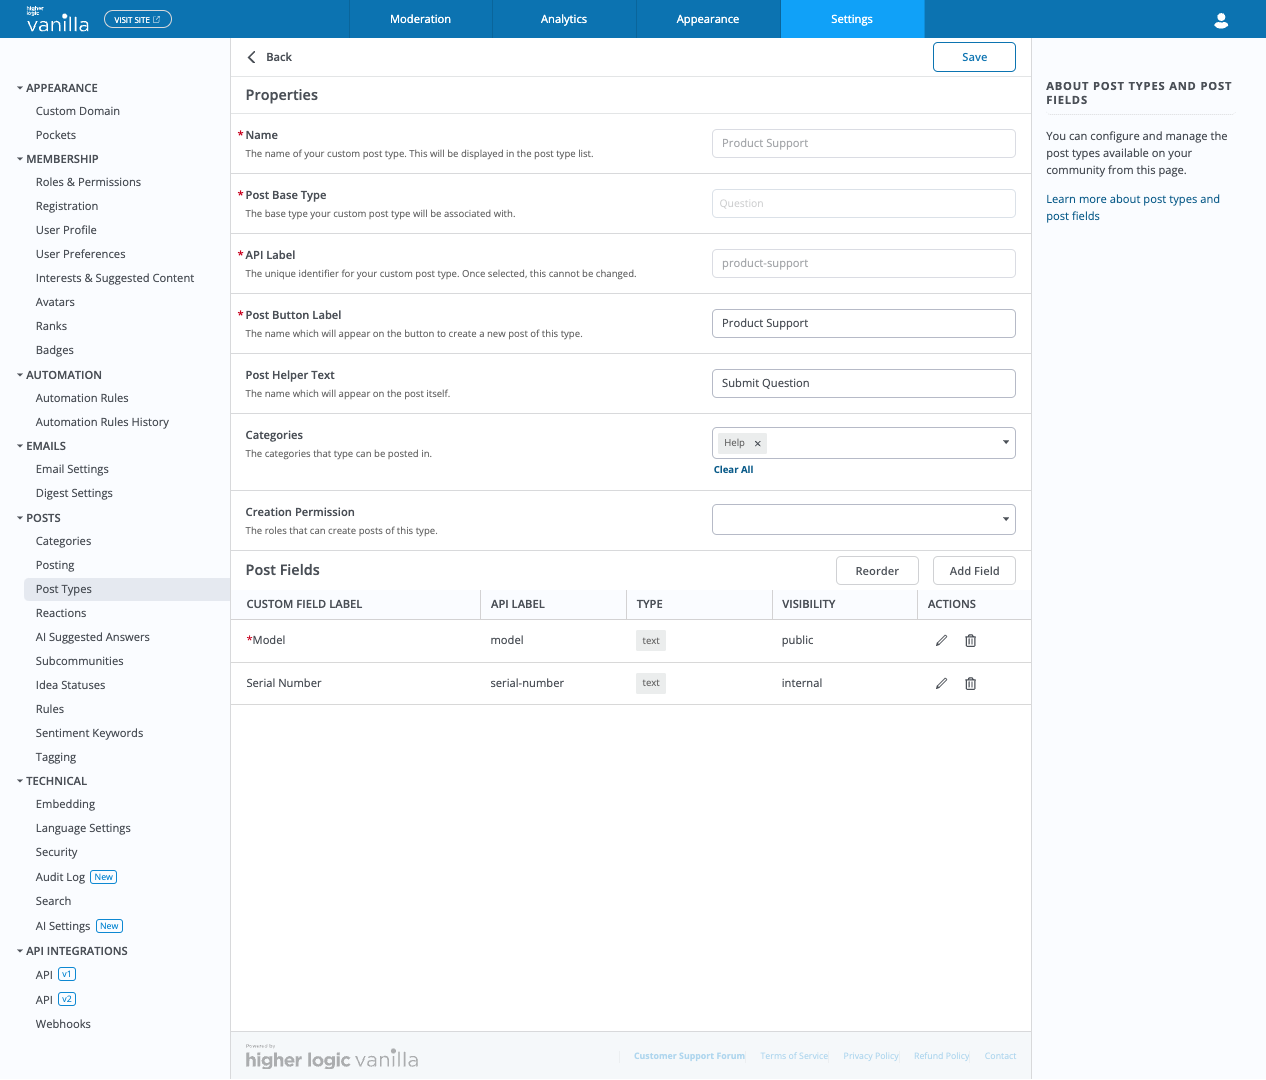This screenshot has height=1080, width=1266.
Task: Focus the Post Button Label field
Action: pos(864,323)
